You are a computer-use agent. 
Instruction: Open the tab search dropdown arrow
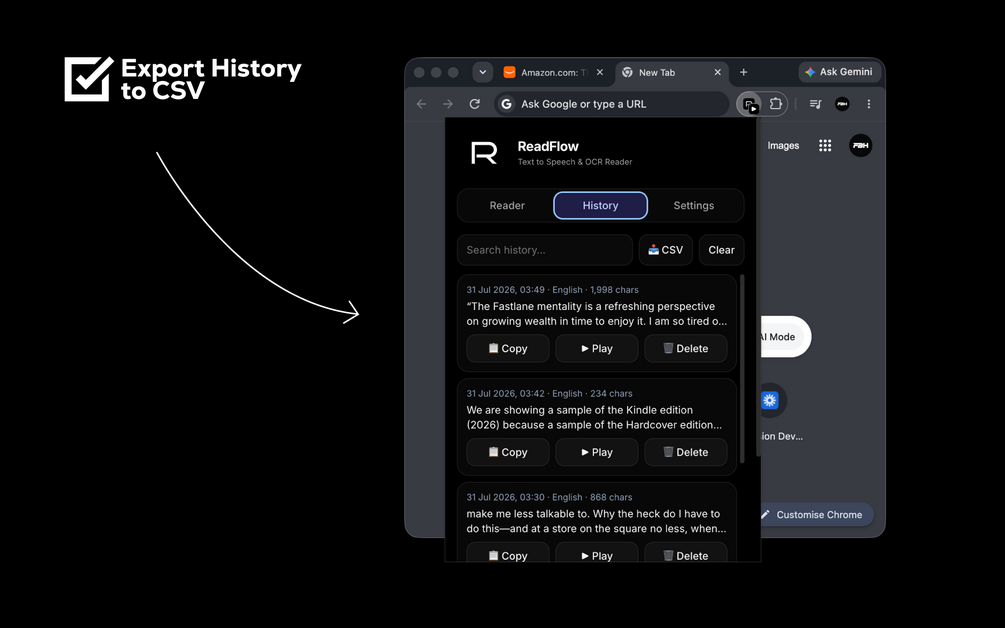483,72
